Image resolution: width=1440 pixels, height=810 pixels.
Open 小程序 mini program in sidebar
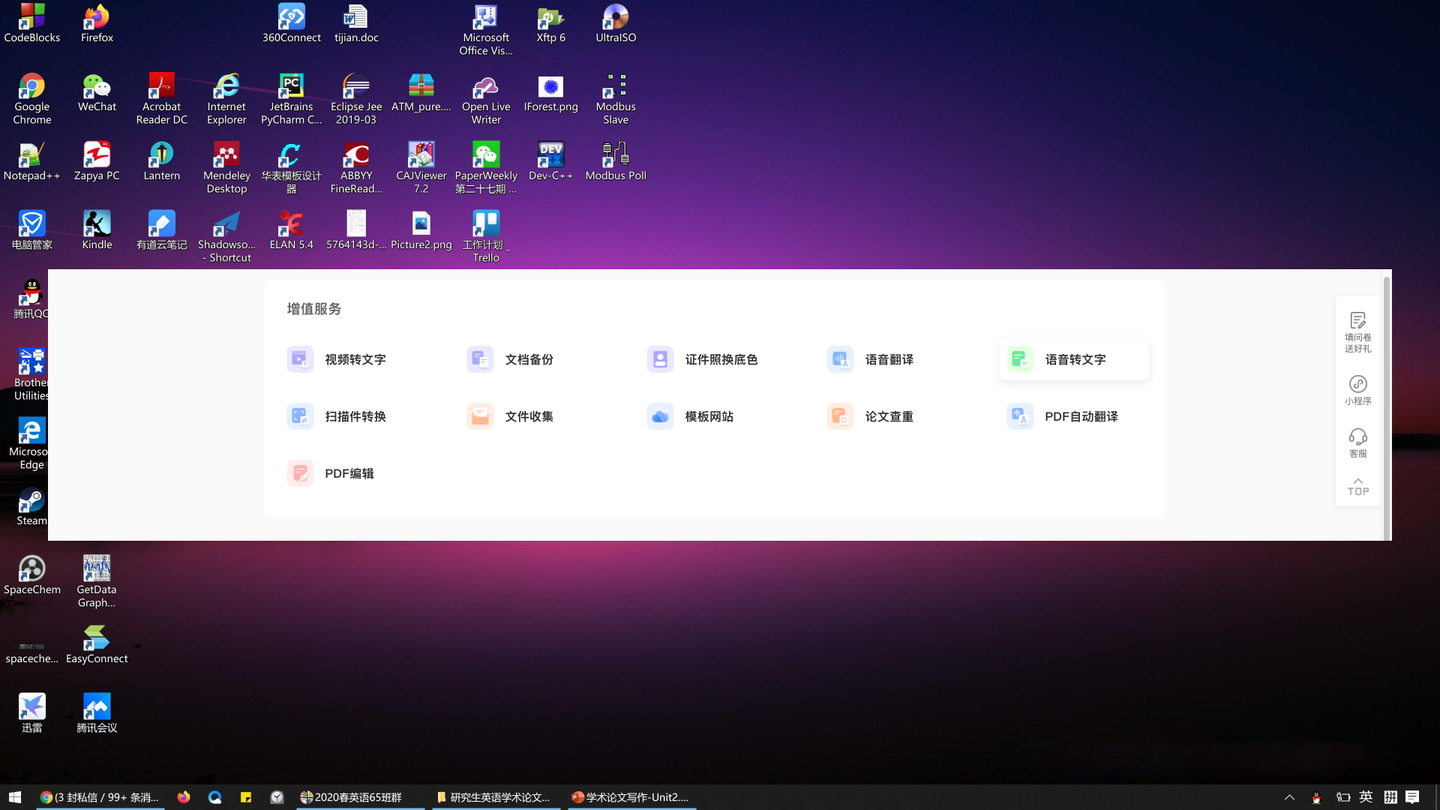1358,390
